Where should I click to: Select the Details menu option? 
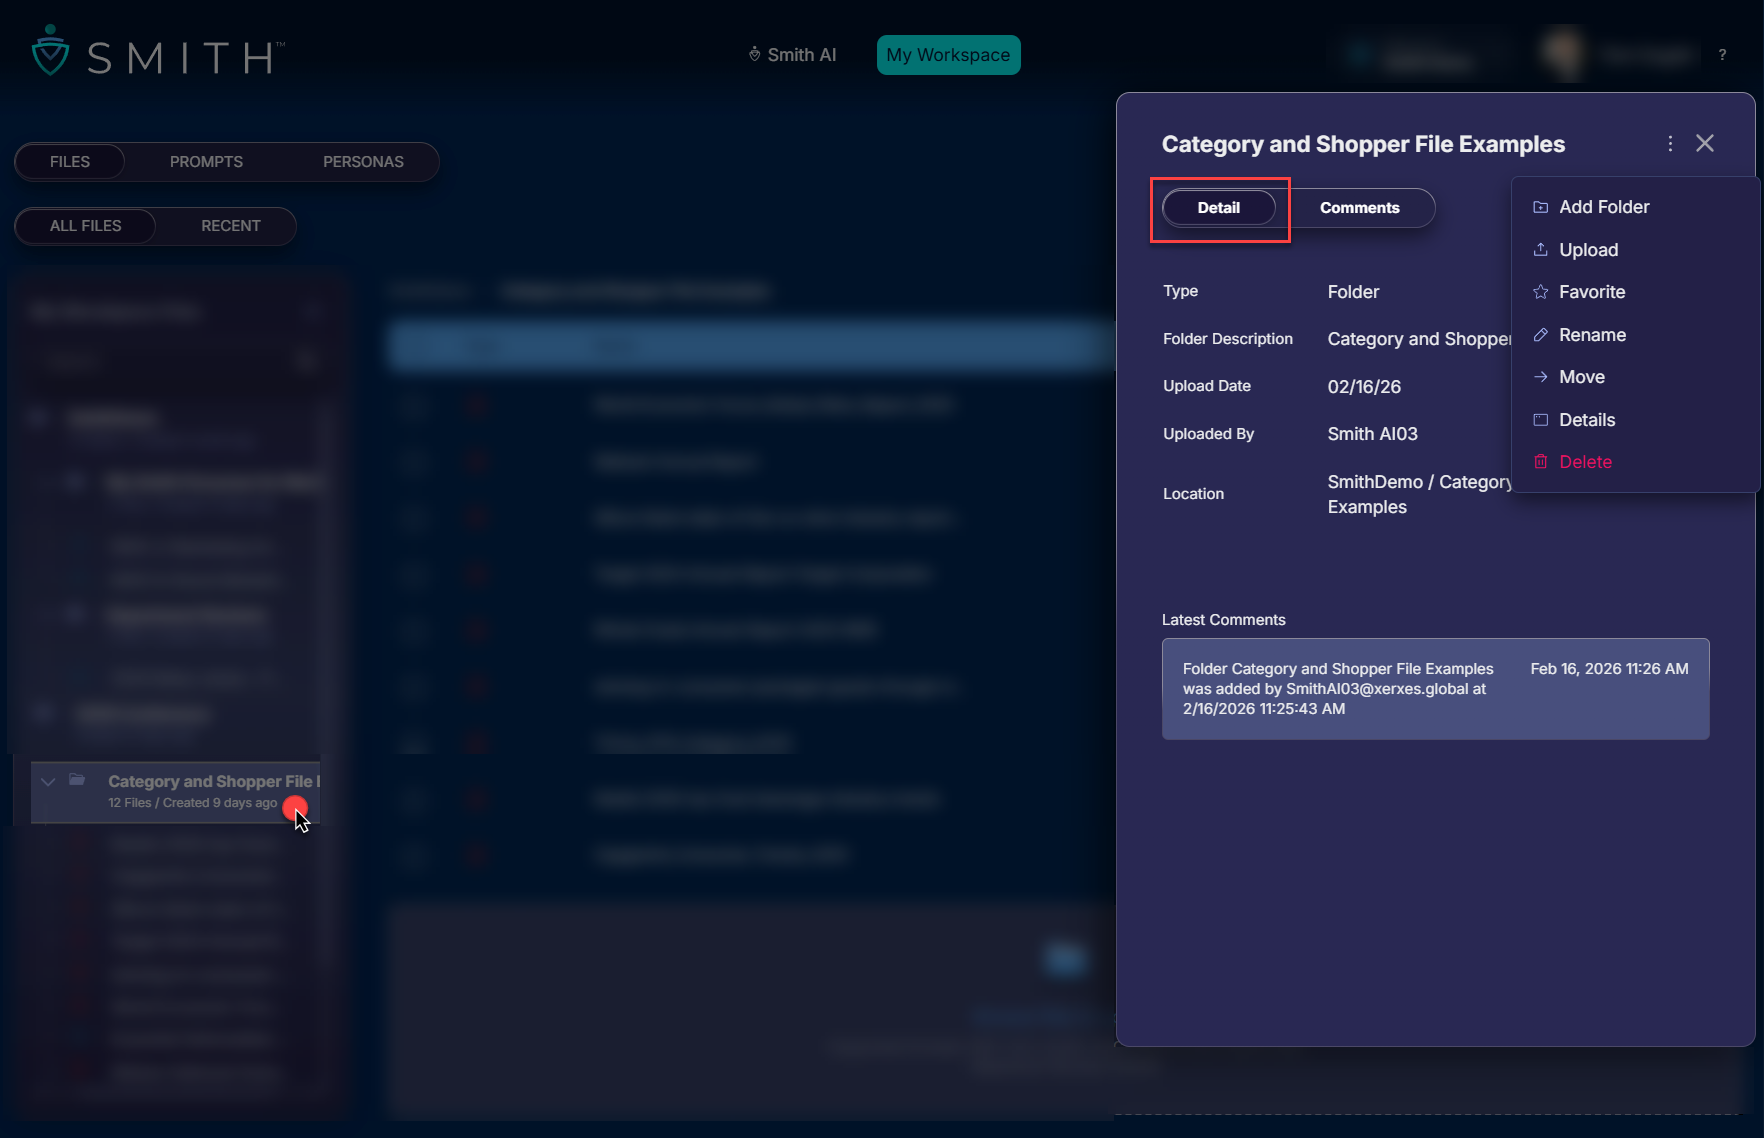click(x=1586, y=420)
